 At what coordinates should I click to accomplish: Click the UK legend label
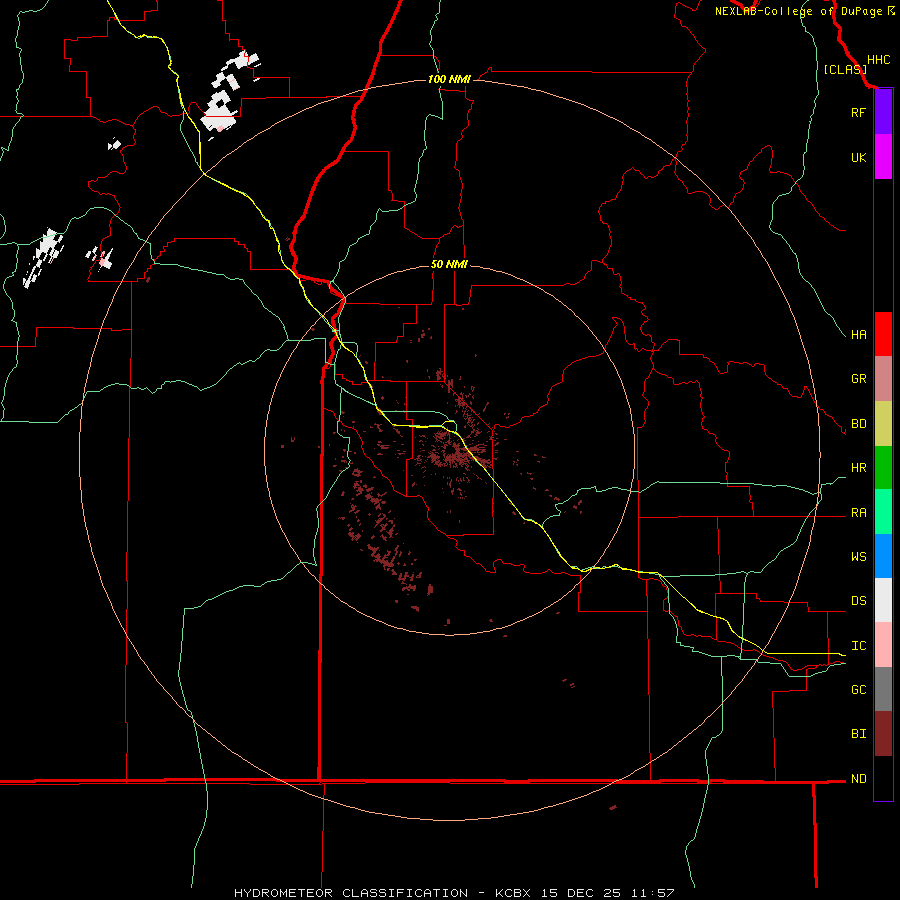tap(858, 157)
